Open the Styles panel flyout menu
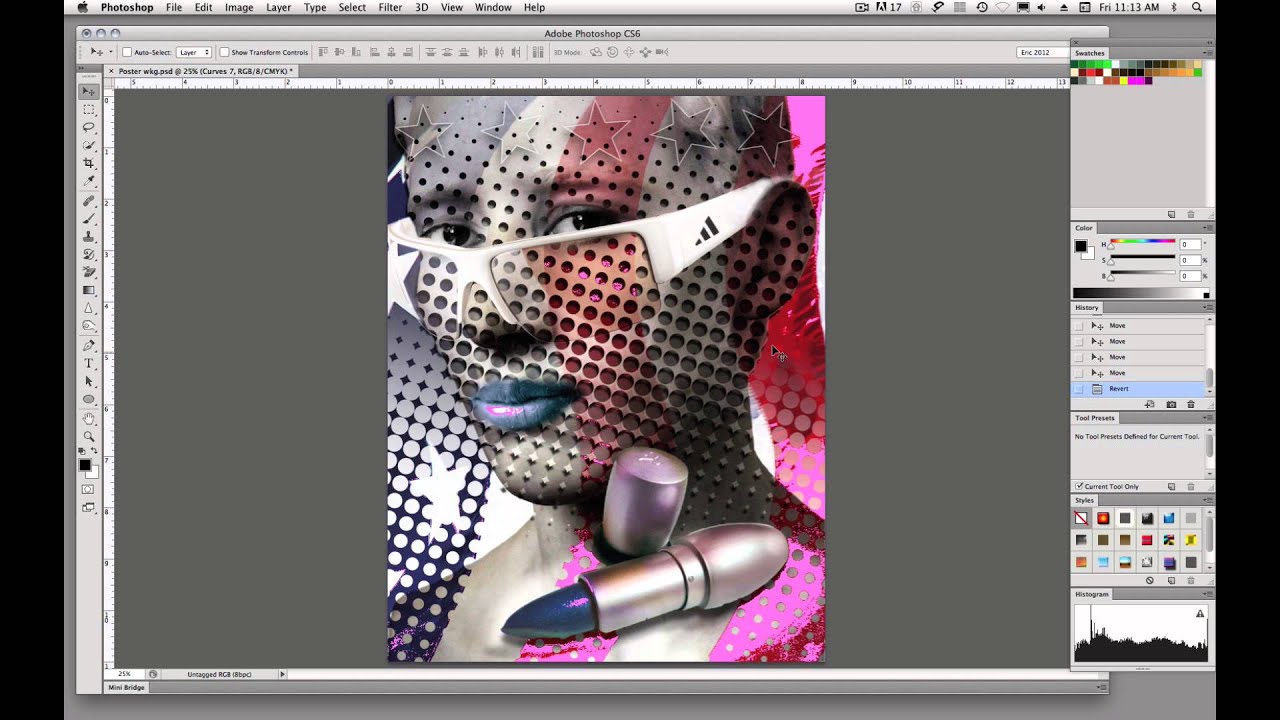The image size is (1280, 720). 1210,500
